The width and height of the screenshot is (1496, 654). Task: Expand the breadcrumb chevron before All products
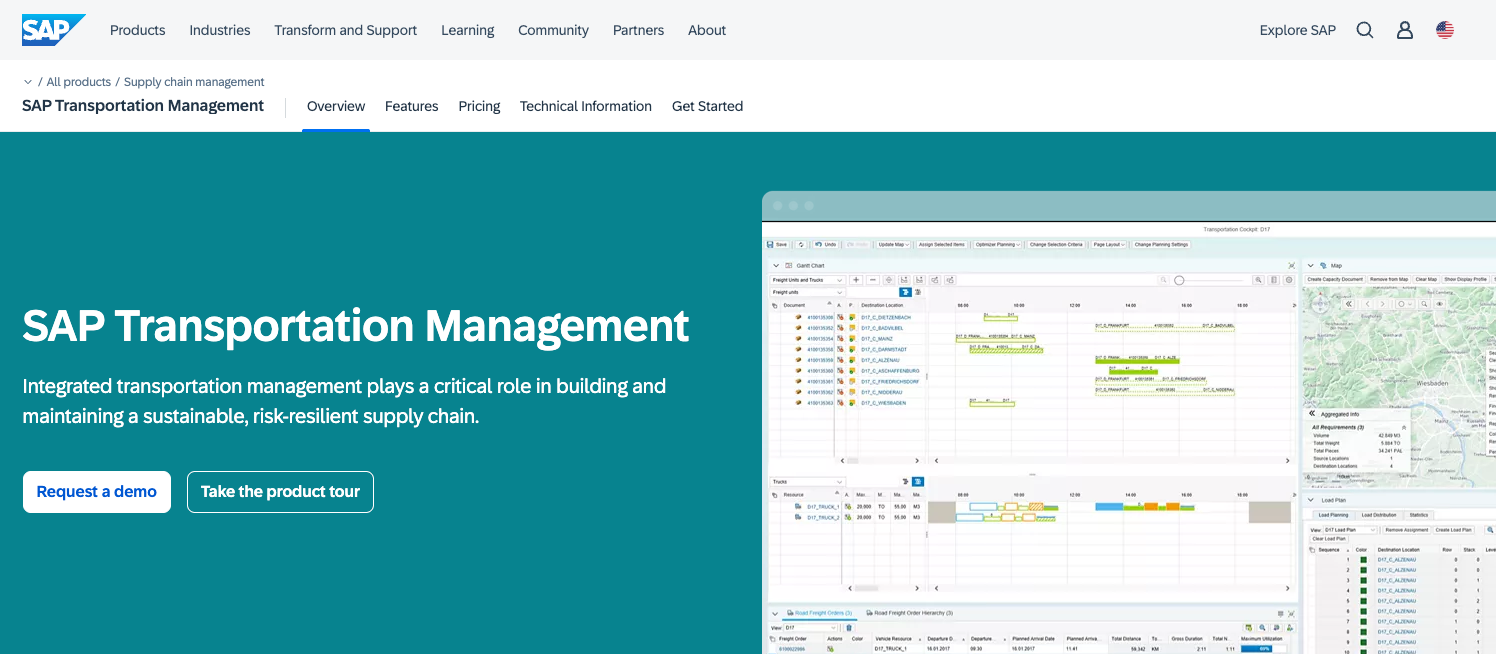[x=28, y=82]
